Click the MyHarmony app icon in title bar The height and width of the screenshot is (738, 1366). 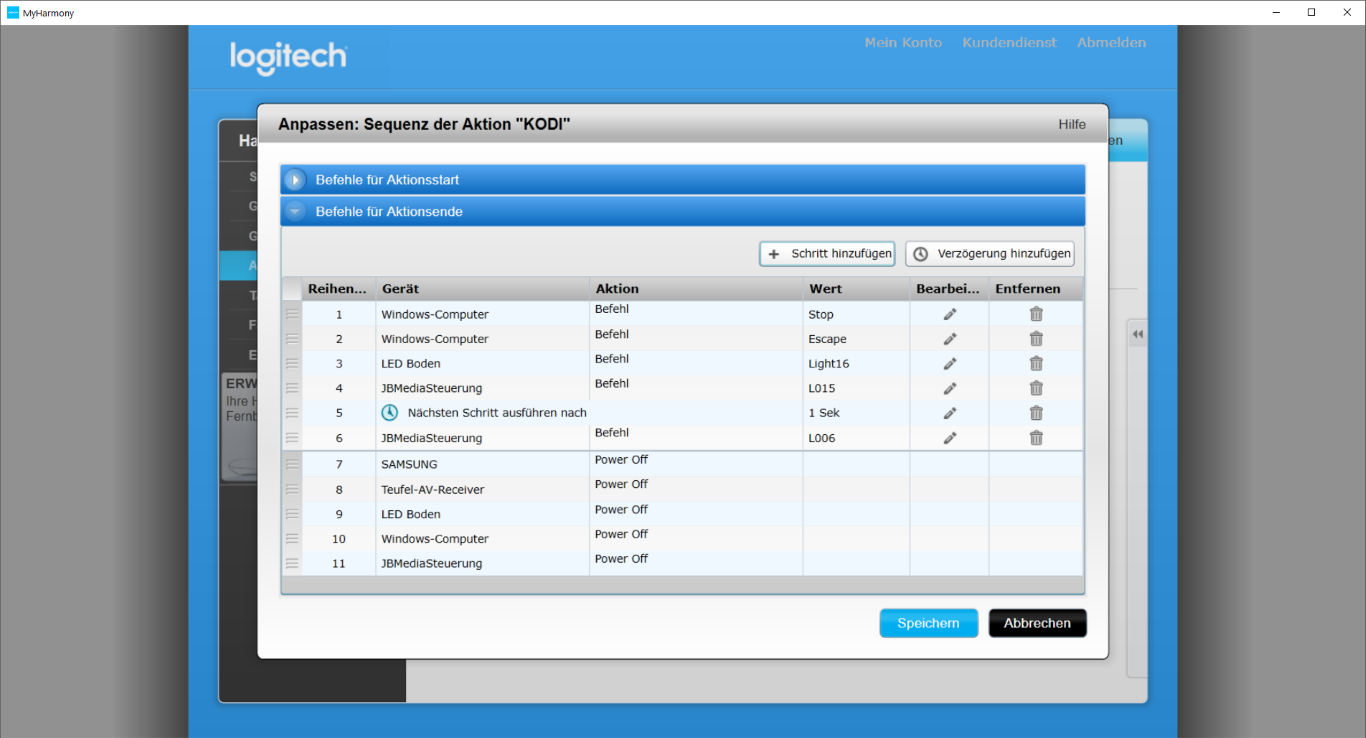click(13, 13)
